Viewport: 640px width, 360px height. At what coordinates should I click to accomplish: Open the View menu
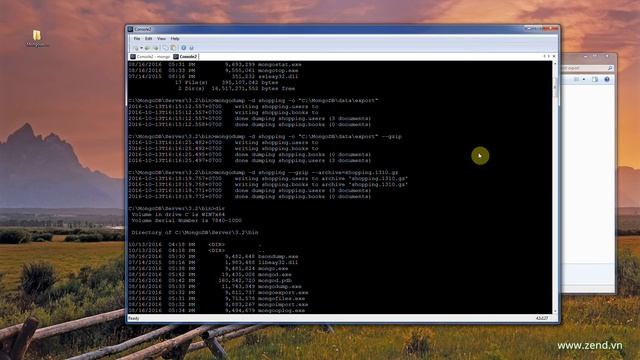pos(161,38)
